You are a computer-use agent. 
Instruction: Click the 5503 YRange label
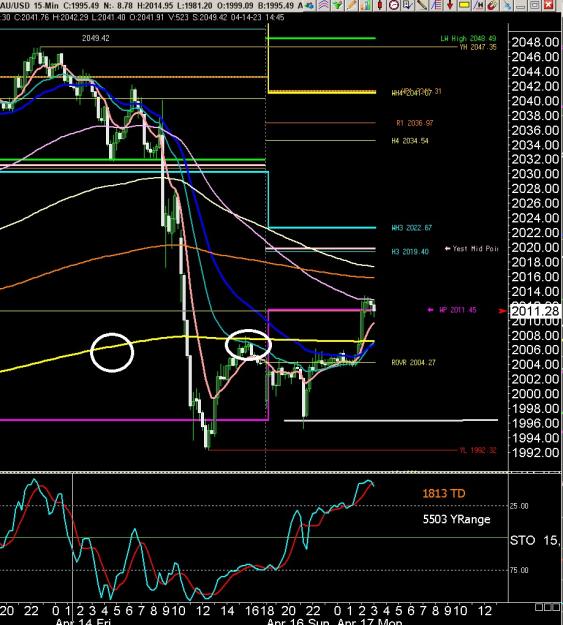[456, 519]
